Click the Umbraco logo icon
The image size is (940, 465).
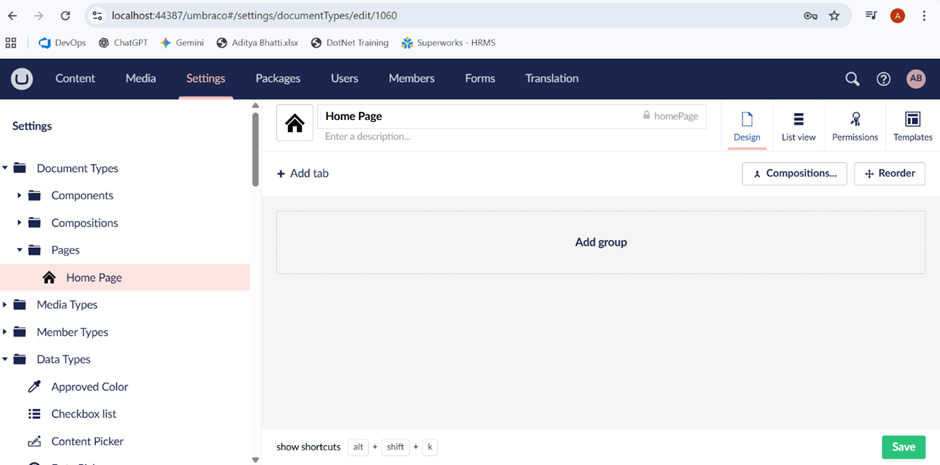[22, 79]
